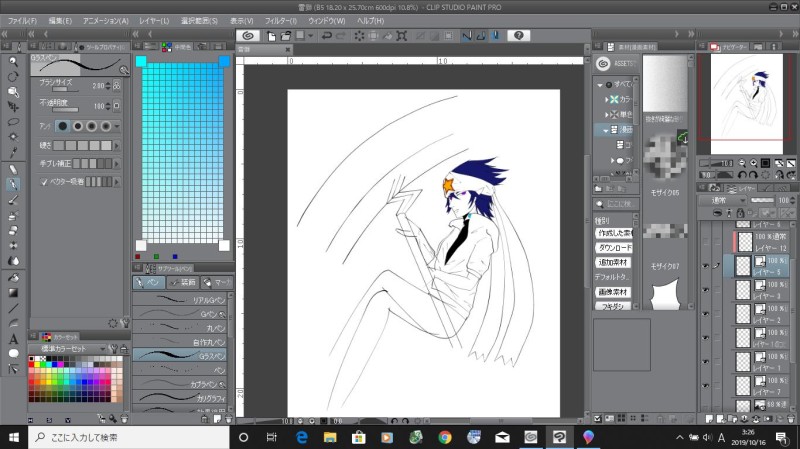Select the Brush tool in toolbar
The height and width of the screenshot is (449, 800).
coord(13,200)
